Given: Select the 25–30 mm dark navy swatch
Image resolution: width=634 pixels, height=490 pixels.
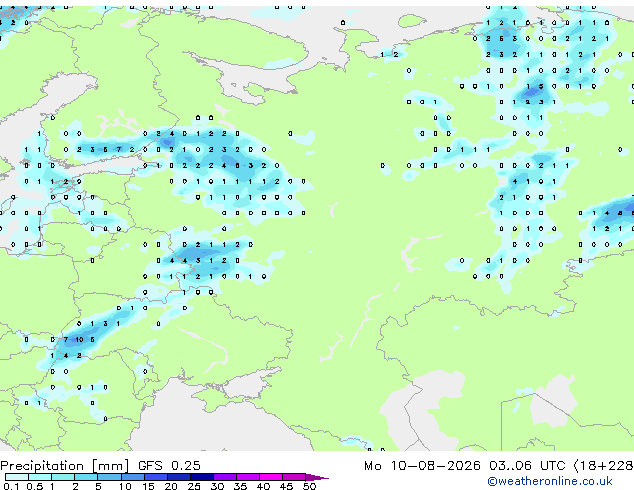Looking at the screenshot, I should pos(202,477).
